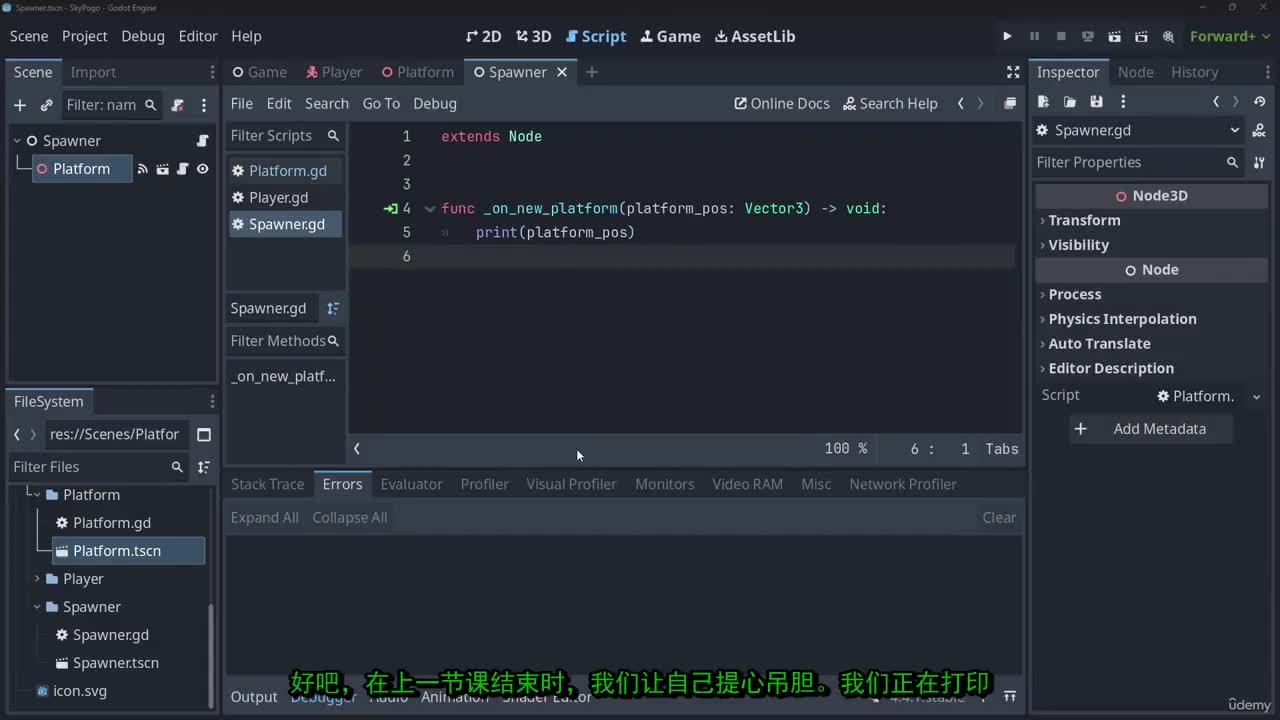Click Add Metadata button
Image resolution: width=1280 pixels, height=720 pixels.
[1152, 429]
